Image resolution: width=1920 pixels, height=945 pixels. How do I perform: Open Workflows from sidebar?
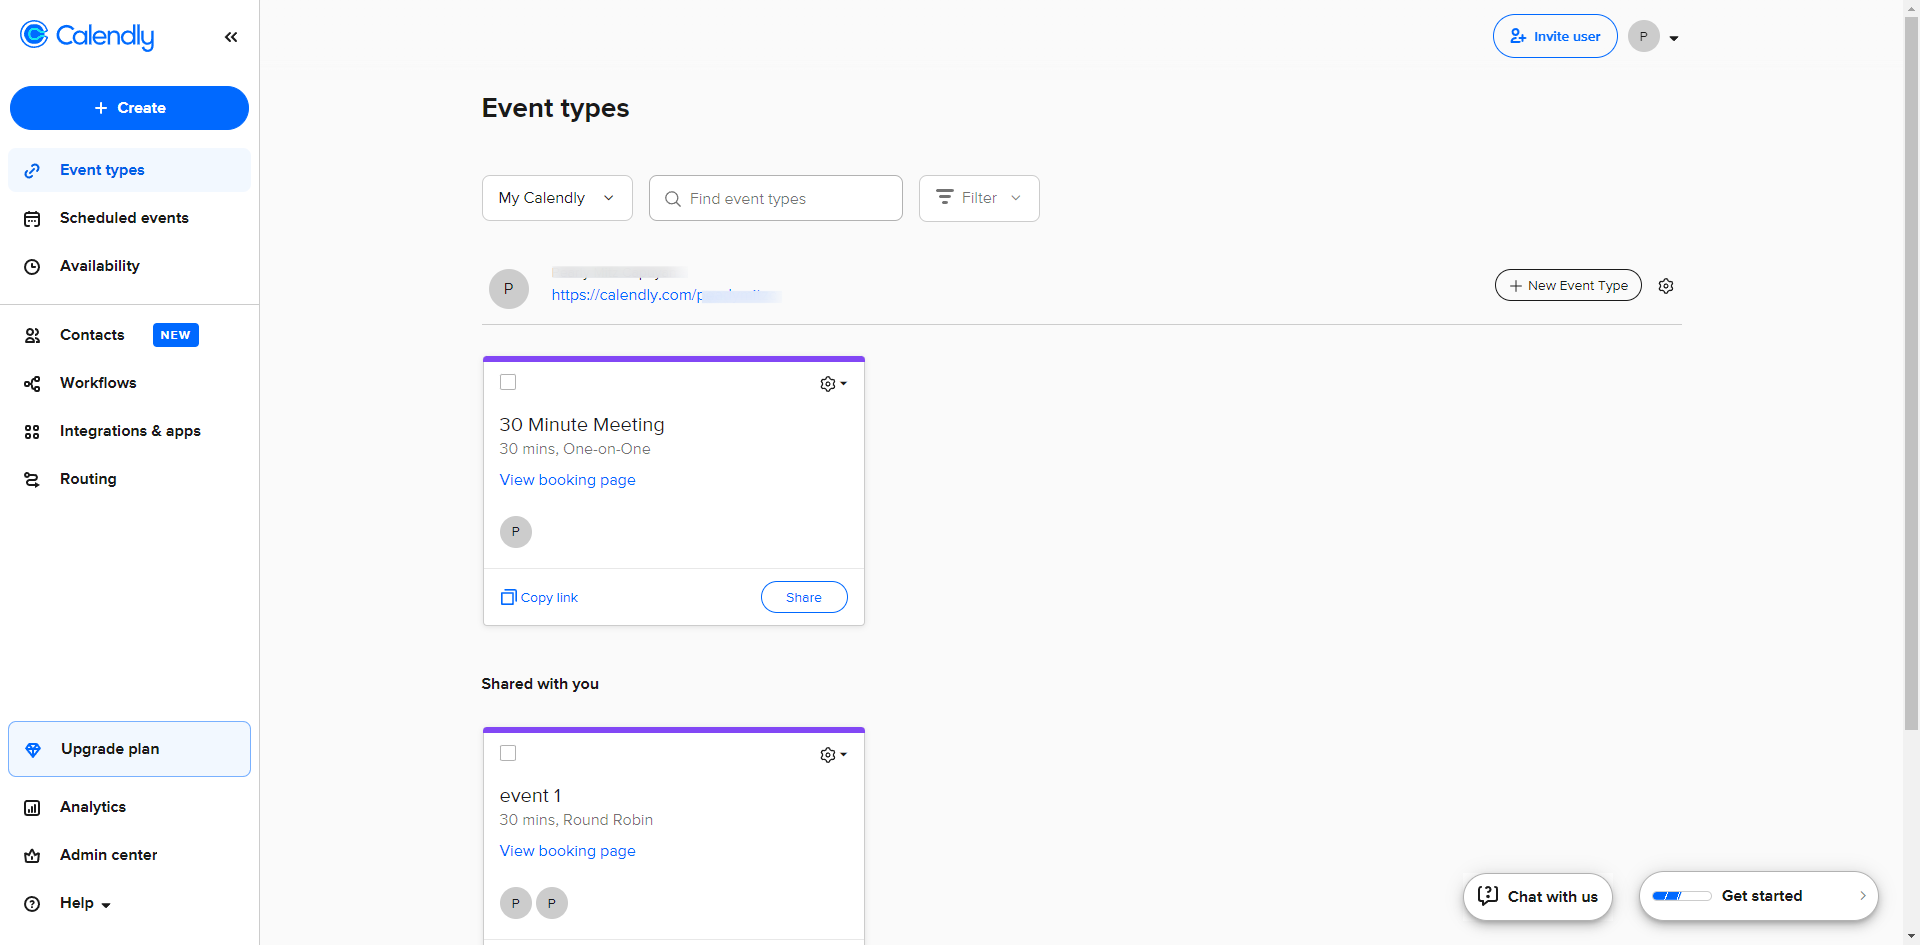(129, 383)
